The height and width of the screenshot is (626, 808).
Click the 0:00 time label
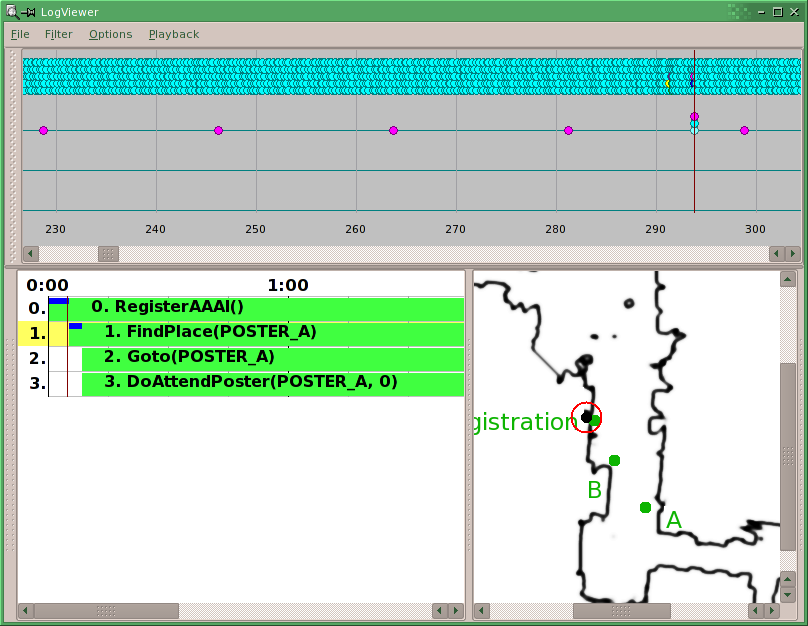click(x=47, y=285)
